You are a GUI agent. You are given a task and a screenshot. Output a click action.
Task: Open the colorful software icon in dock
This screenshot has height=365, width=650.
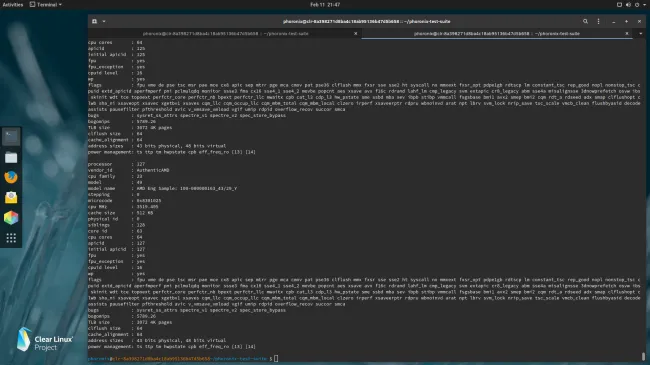(x=11, y=218)
